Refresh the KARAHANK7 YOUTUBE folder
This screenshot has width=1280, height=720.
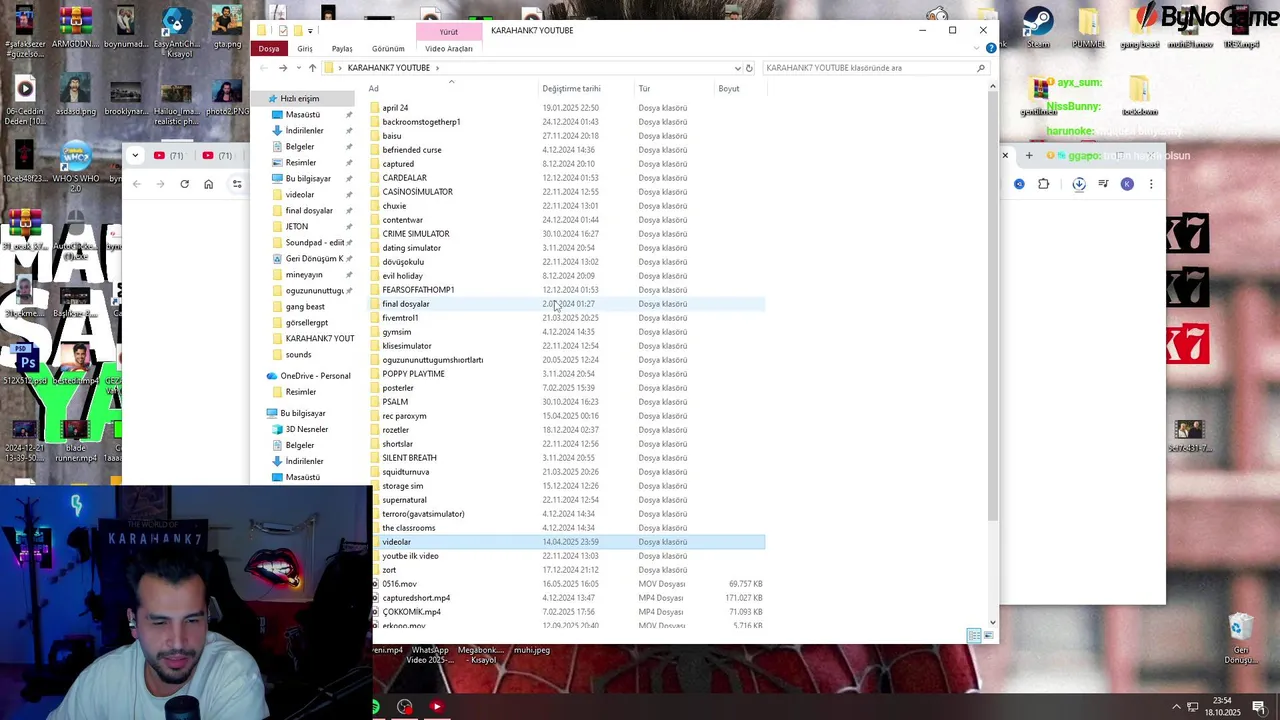[x=749, y=68]
